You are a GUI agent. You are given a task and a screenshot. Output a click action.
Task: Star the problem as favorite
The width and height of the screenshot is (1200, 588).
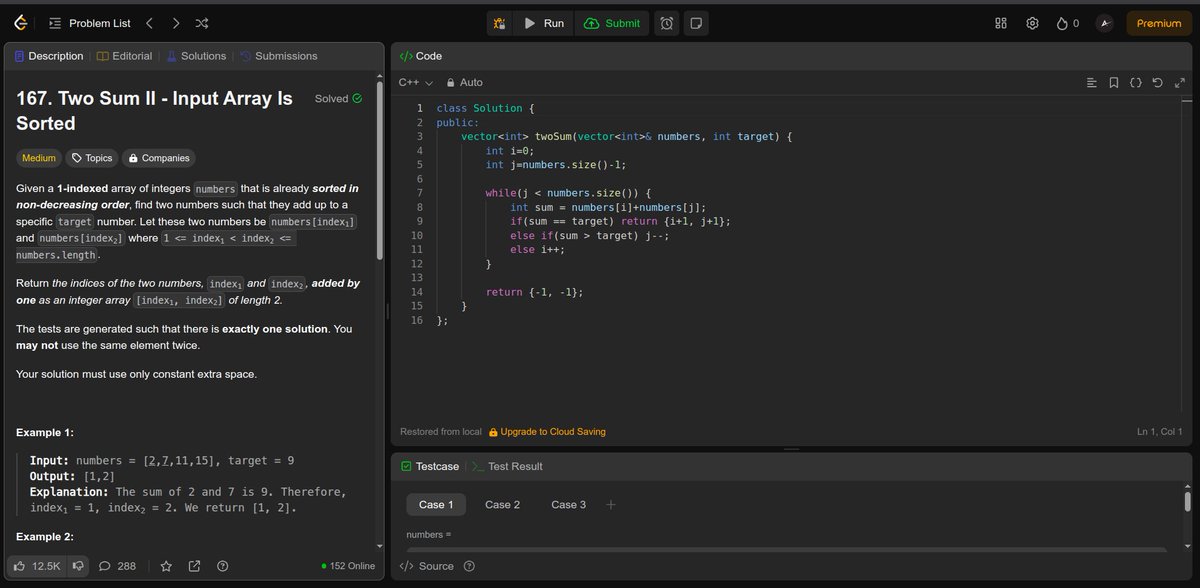[167, 566]
